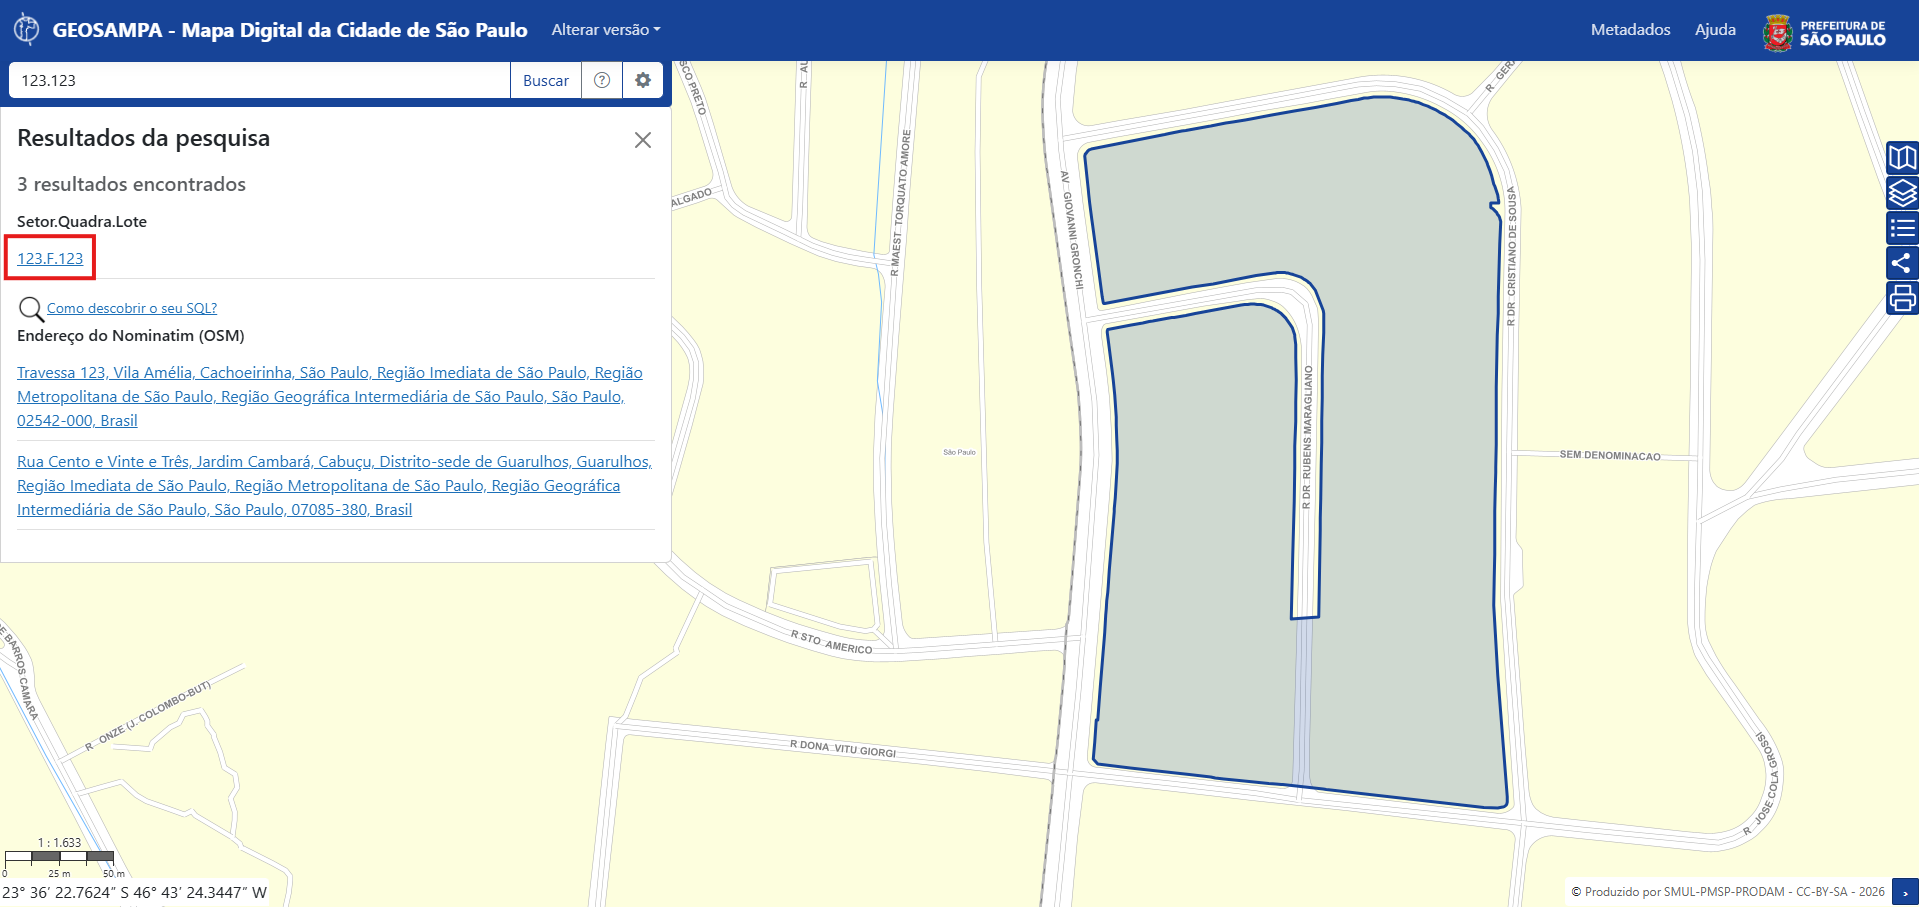The image size is (1919, 907).
Task: Open the legend list icon
Action: tap(1902, 228)
